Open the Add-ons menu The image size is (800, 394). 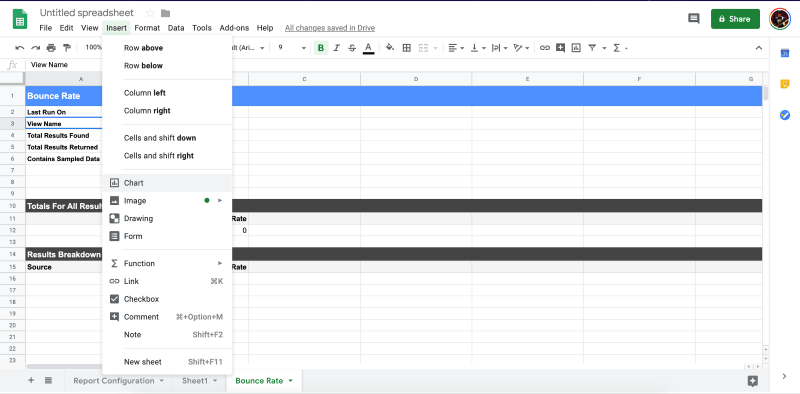pyautogui.click(x=234, y=28)
